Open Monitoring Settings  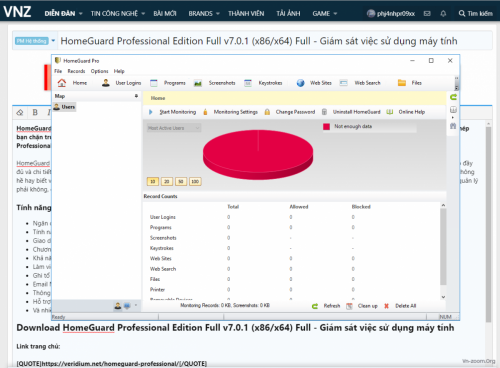236,112
